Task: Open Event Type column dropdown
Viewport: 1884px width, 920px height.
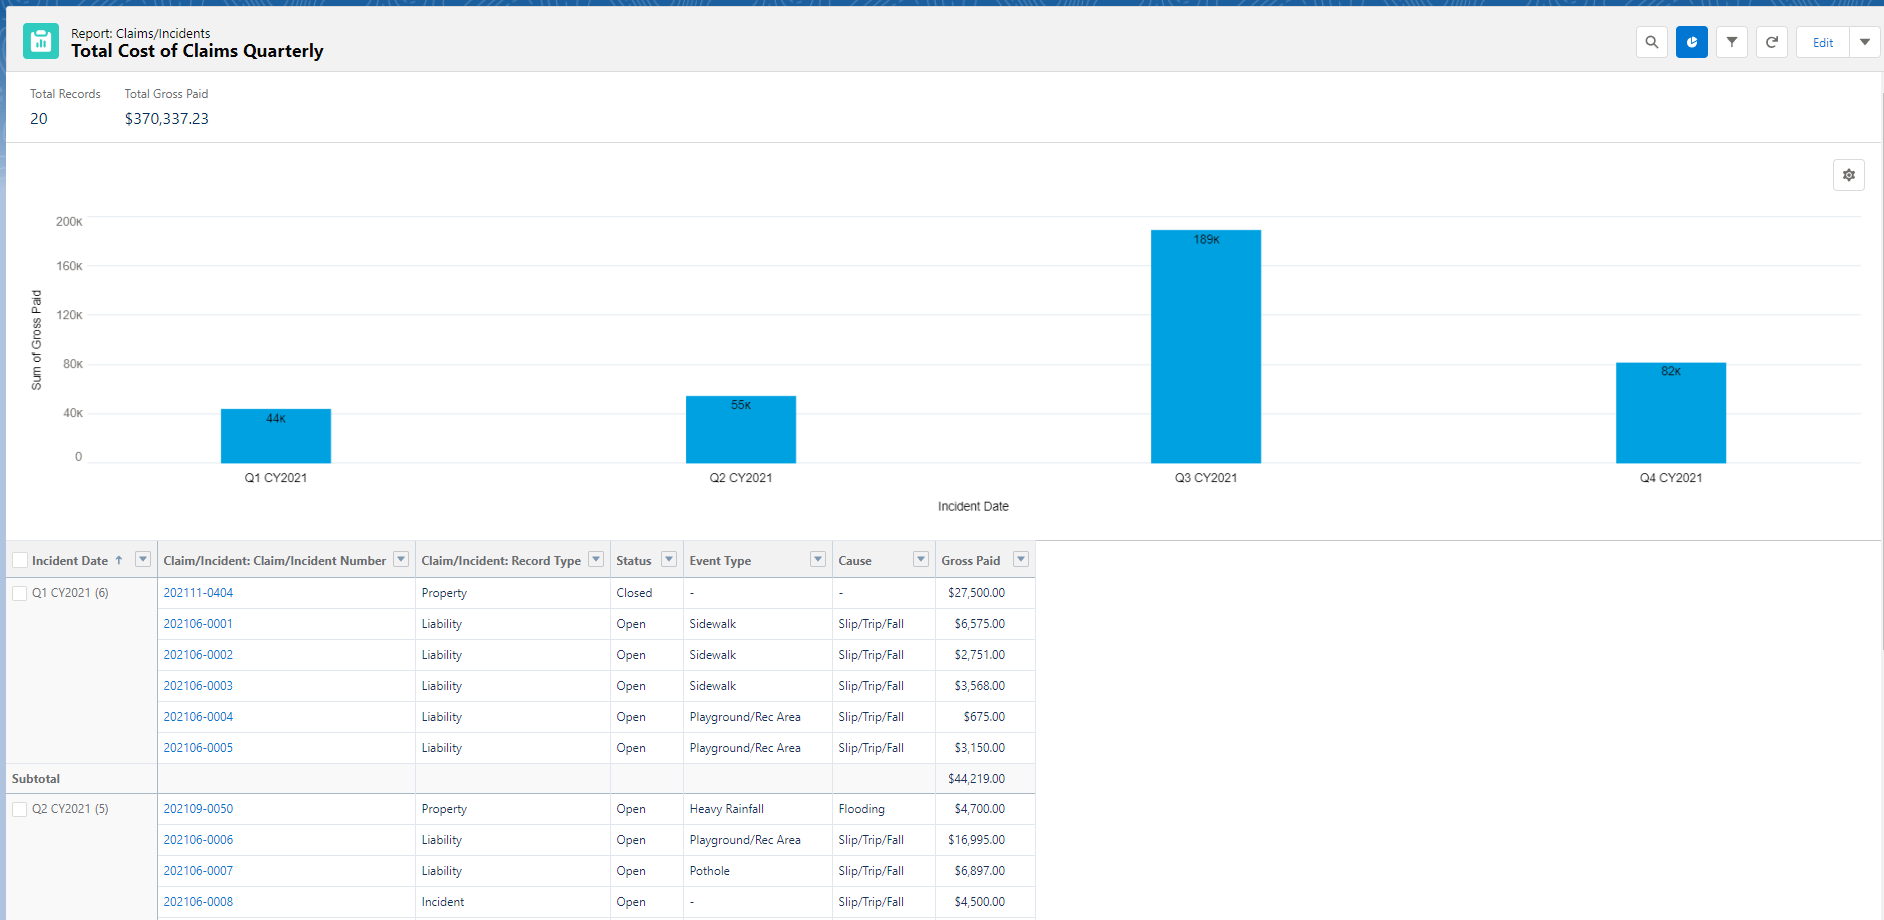Action: [x=818, y=559]
